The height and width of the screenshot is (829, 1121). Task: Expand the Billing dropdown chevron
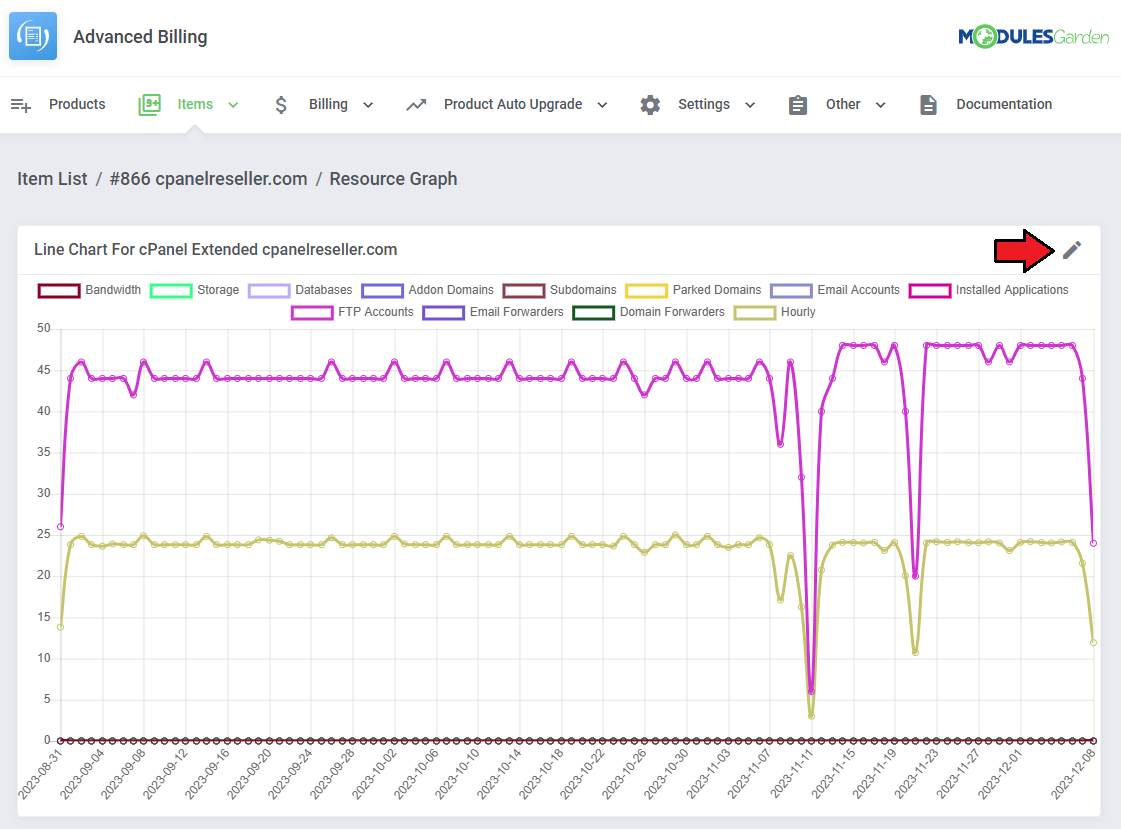coord(368,105)
